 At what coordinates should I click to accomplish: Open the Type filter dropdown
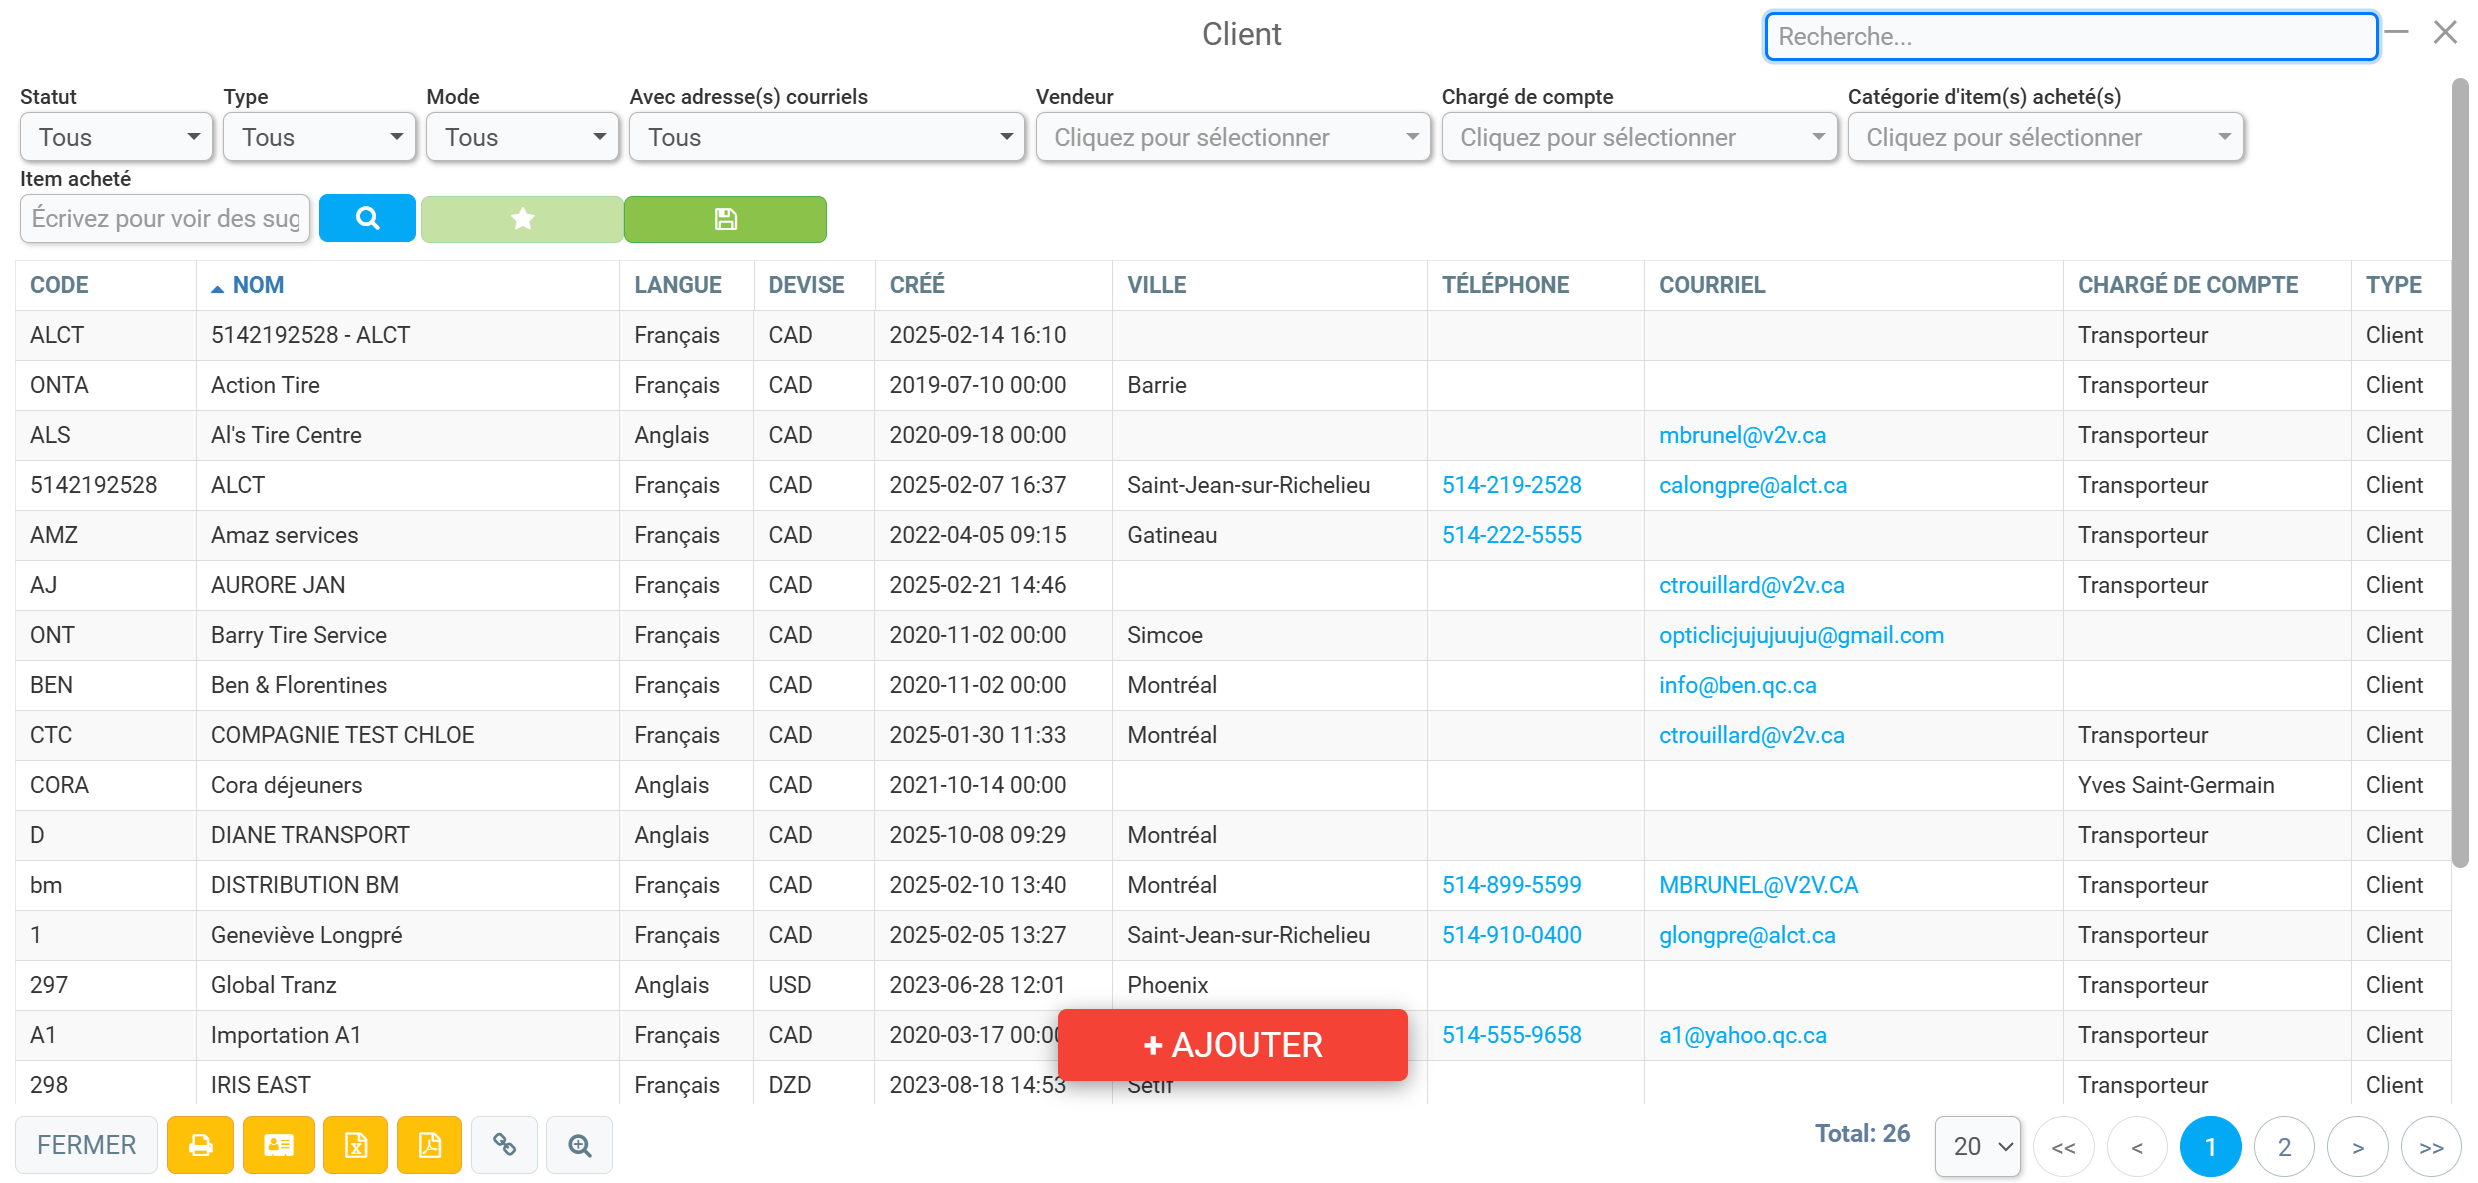(320, 137)
